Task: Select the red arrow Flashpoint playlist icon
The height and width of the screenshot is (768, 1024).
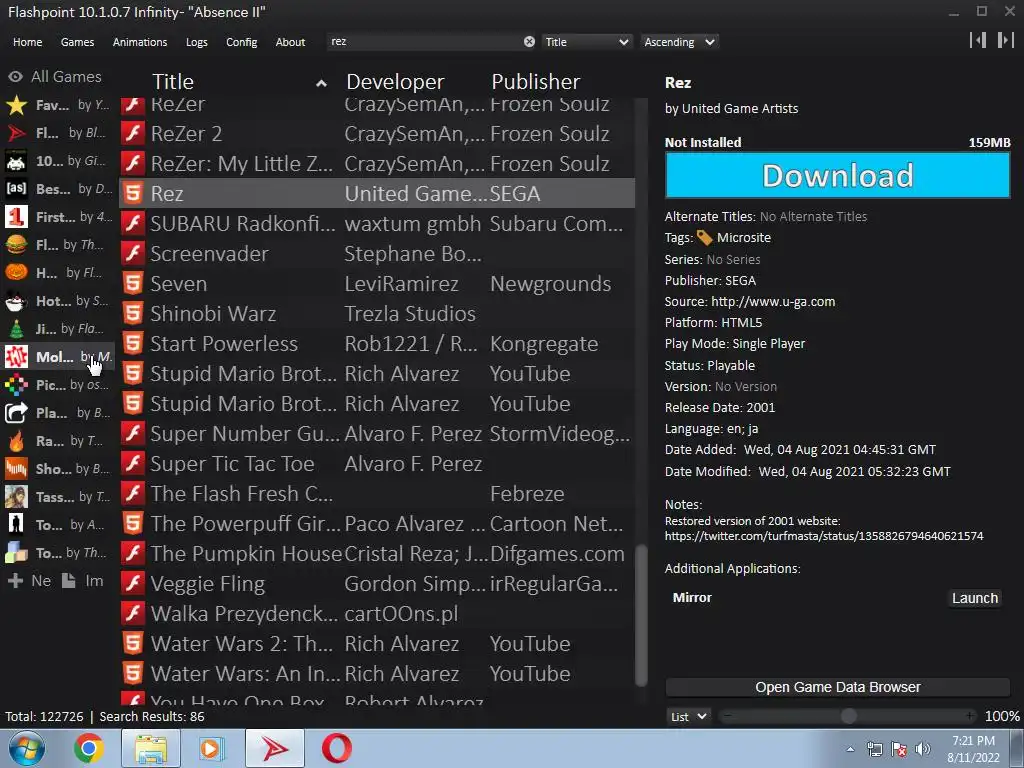Action: pyautogui.click(x=16, y=133)
